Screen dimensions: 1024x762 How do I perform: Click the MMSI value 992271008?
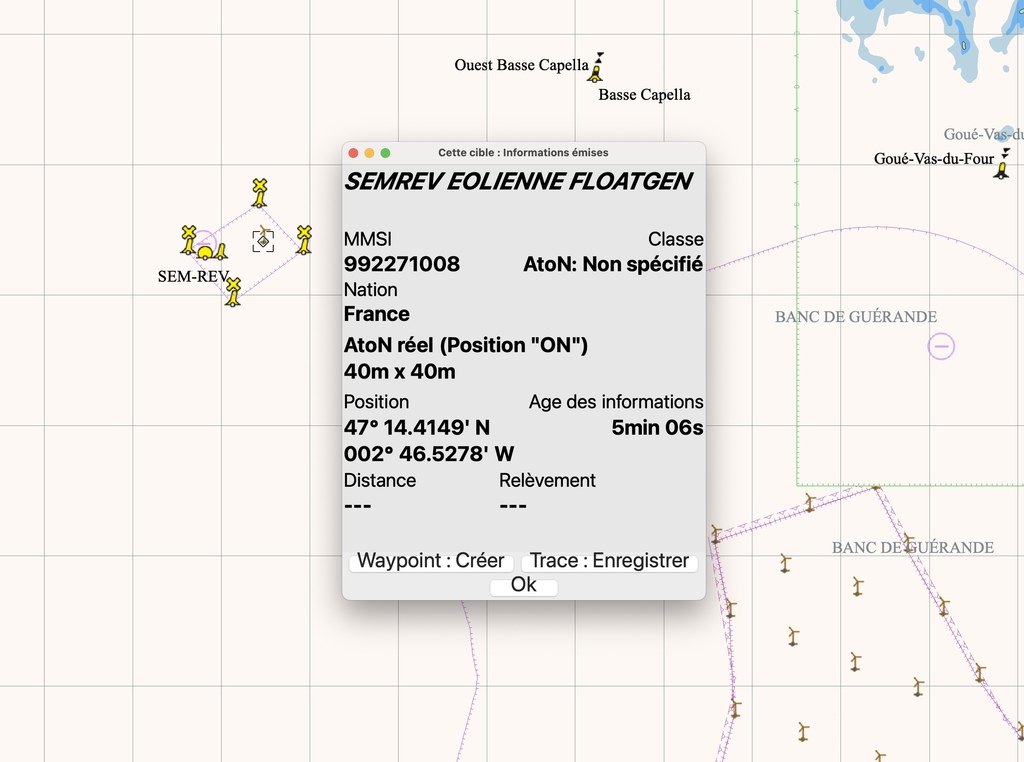pos(402,264)
